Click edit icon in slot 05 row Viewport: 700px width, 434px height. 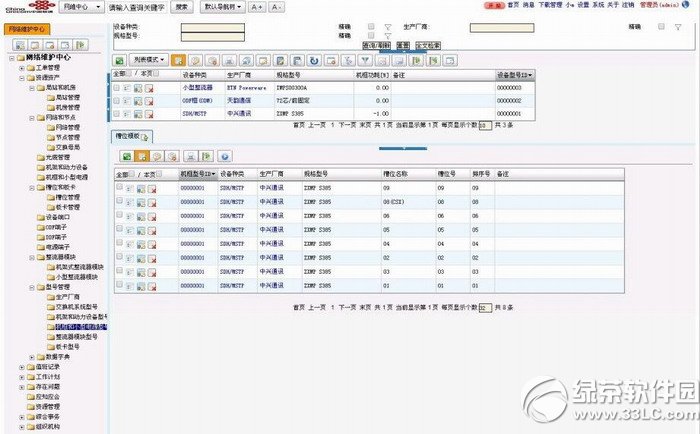click(x=141, y=231)
